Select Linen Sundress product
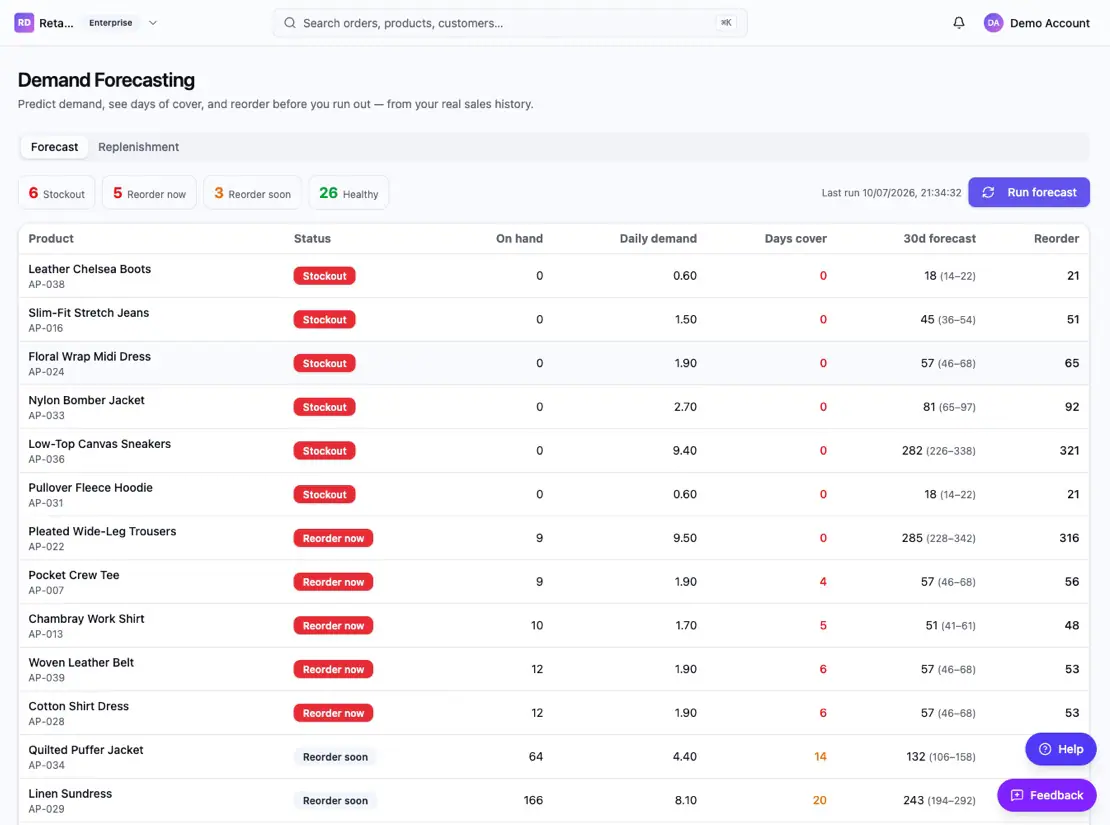The image size is (1110, 825). coord(70,794)
